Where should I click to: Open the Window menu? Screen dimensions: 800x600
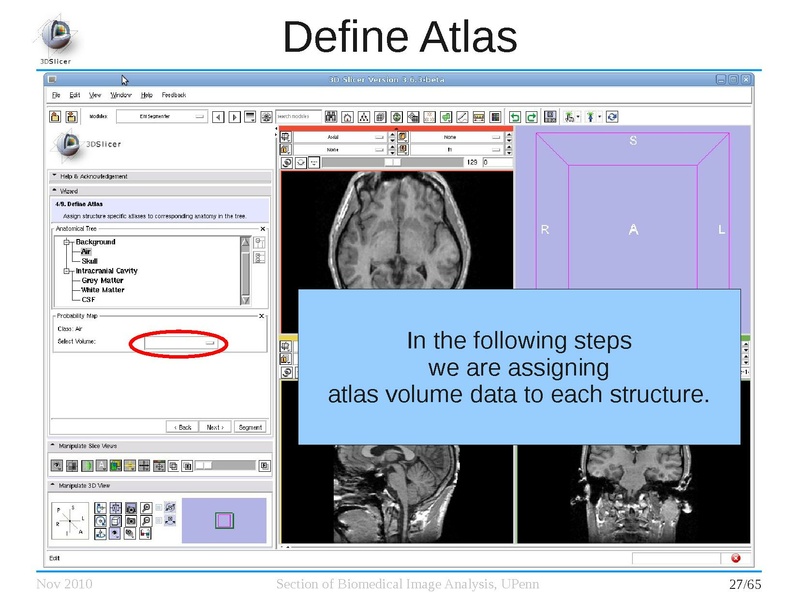coord(120,94)
